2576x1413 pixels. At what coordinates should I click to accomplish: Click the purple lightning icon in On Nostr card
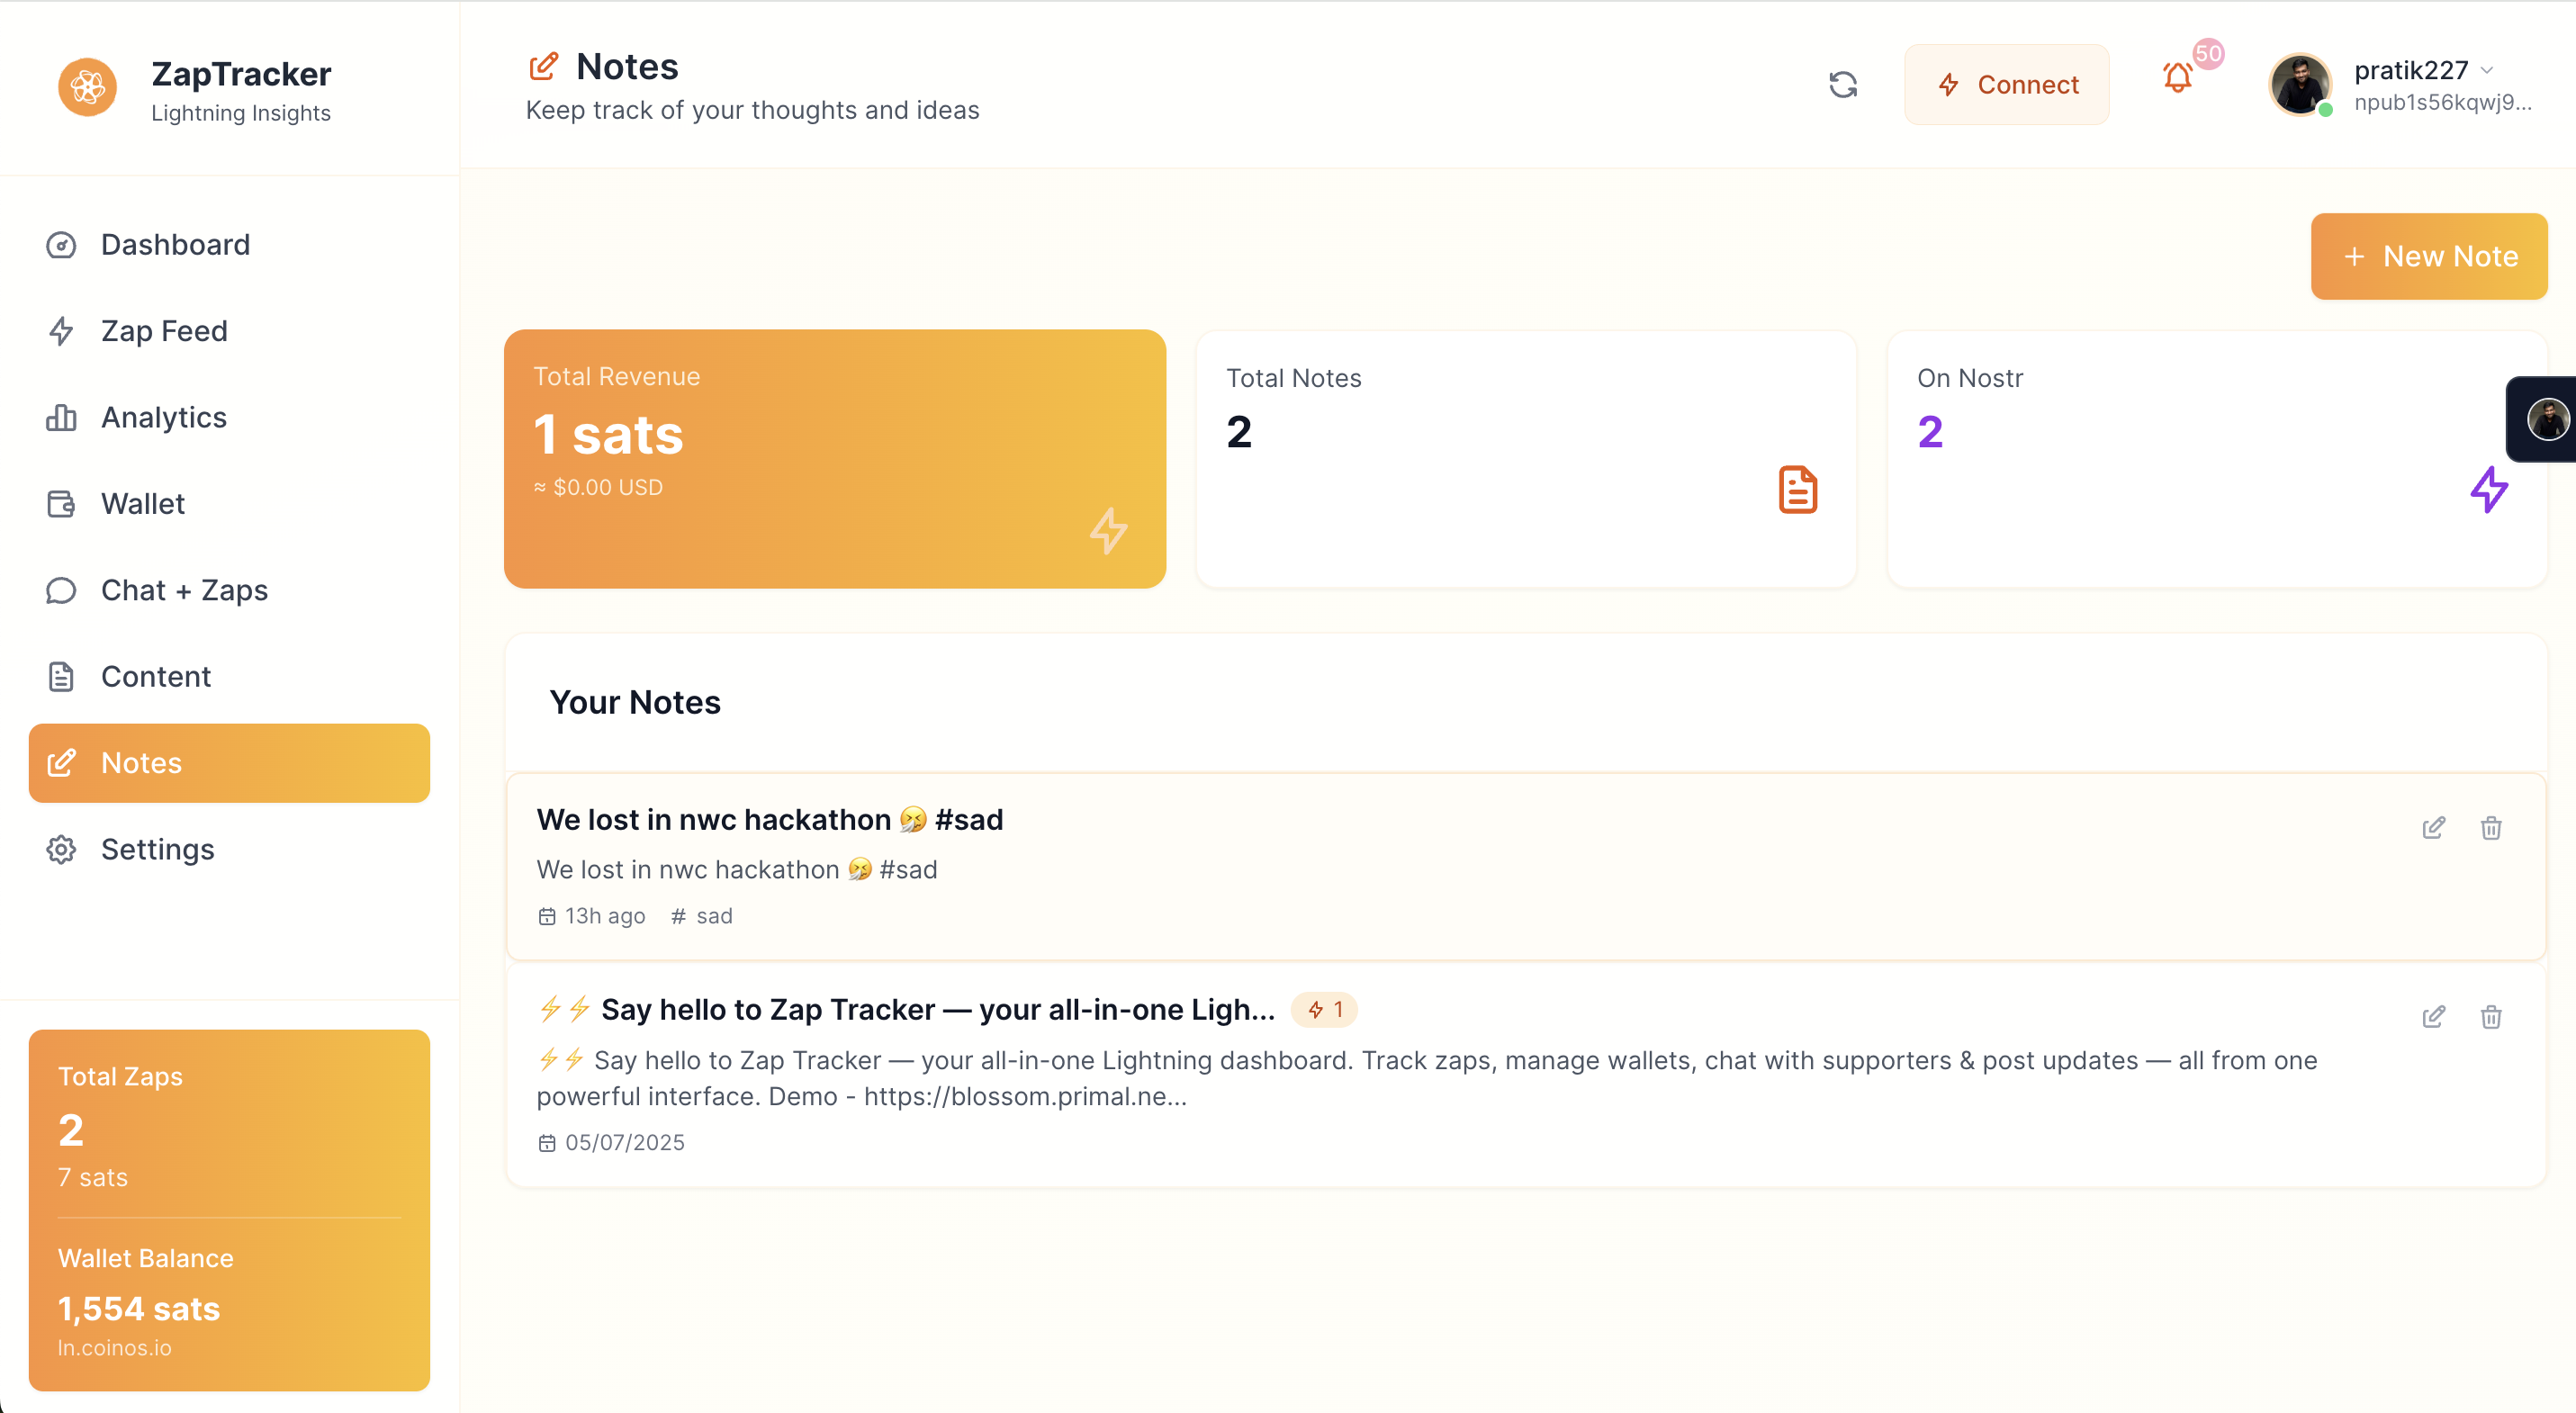(2488, 489)
